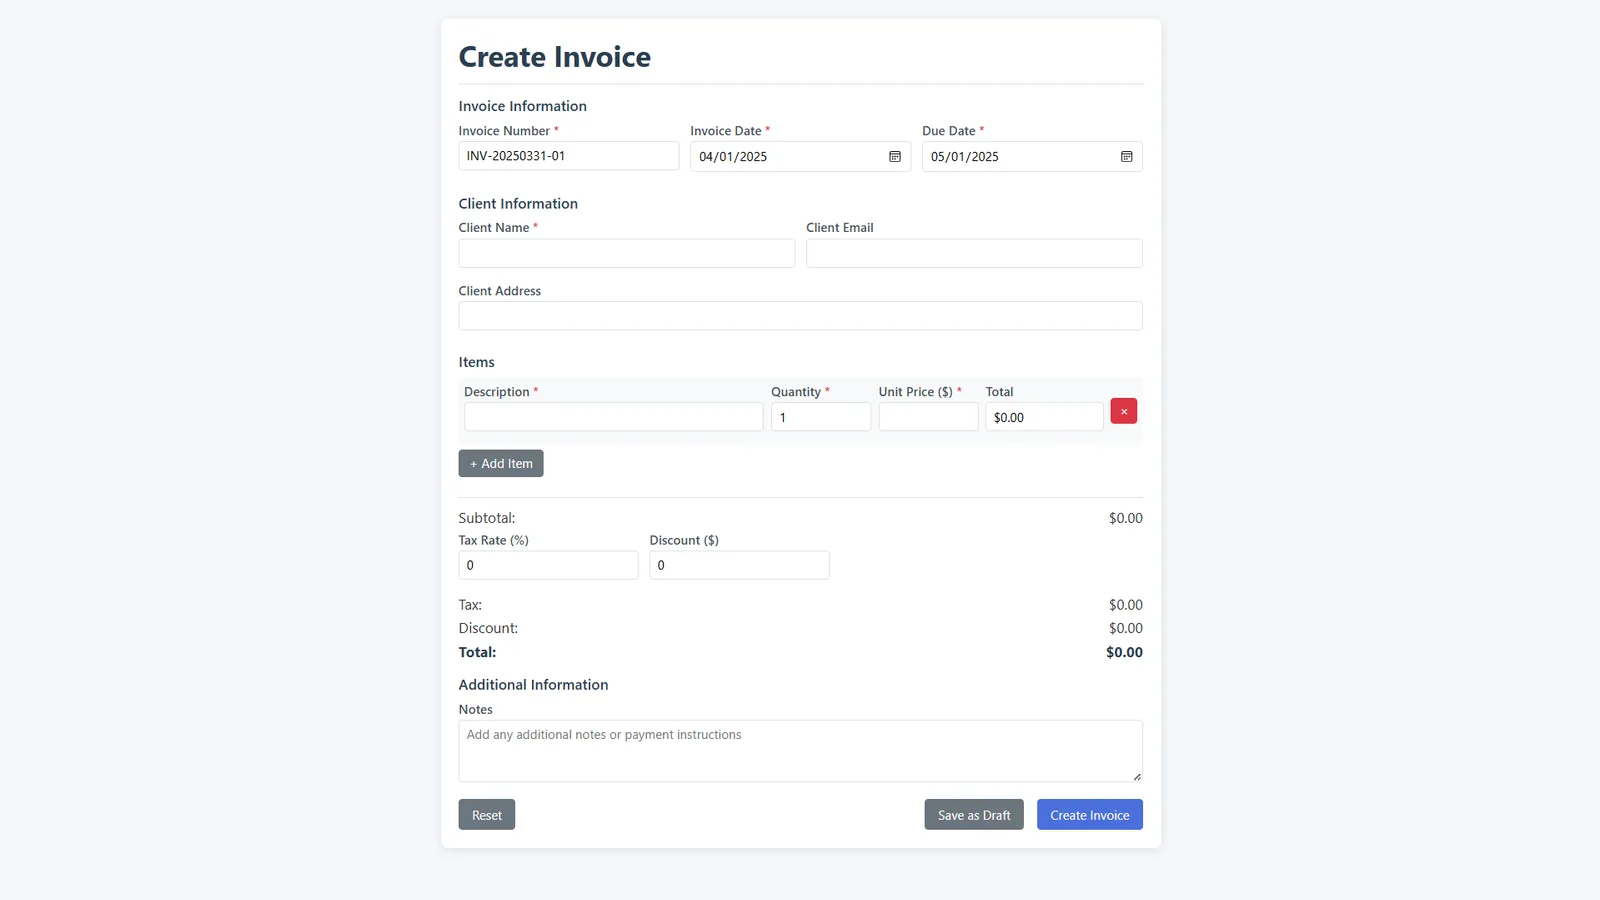The image size is (1600, 900).
Task: Click the 'Additional Information' section title
Action: [533, 685]
